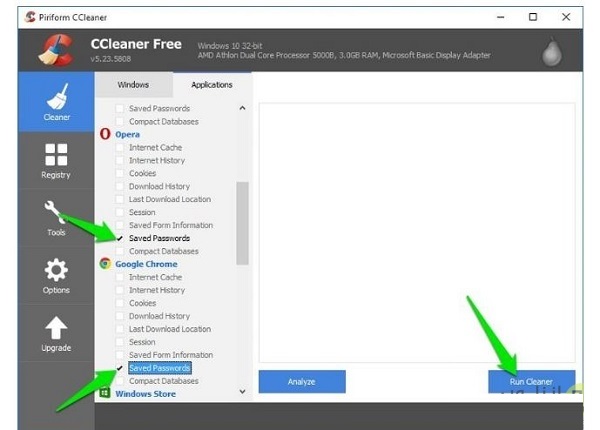Switch to the Windows tab
This screenshot has width=600, height=430.
tap(133, 85)
